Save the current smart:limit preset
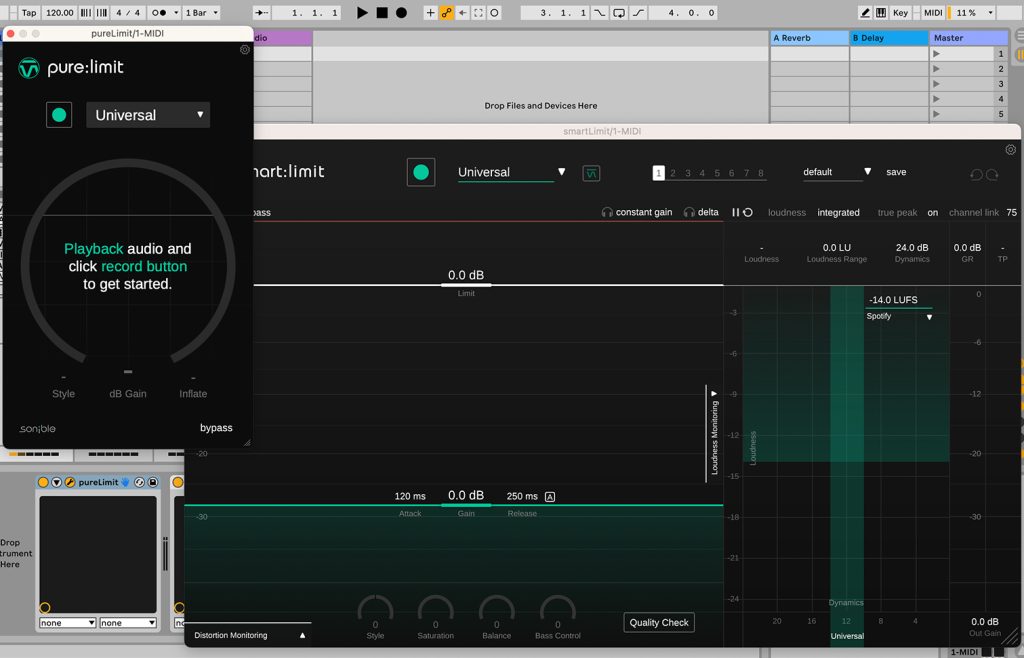 (x=896, y=171)
